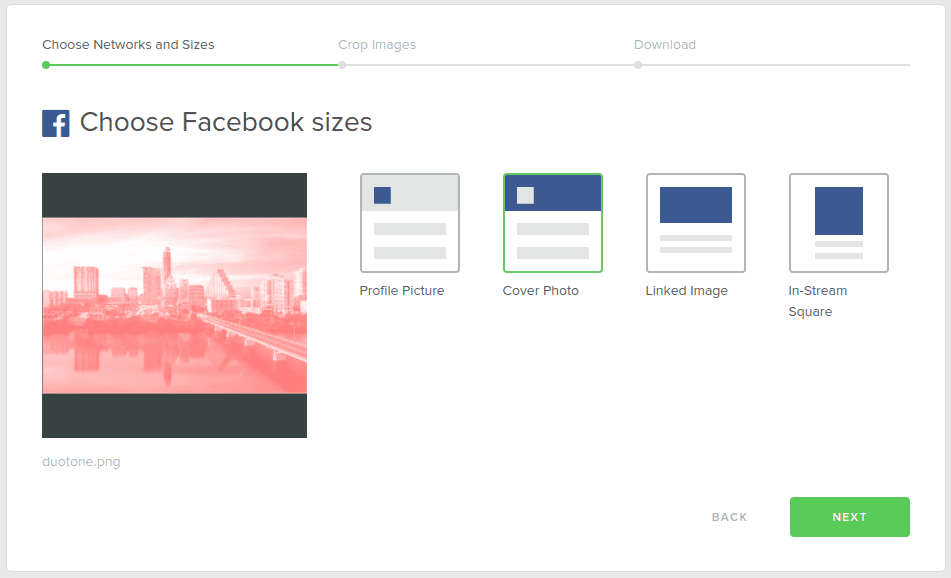Click the green dot of the first step
Image resolution: width=951 pixels, height=578 pixels.
pyautogui.click(x=46, y=65)
